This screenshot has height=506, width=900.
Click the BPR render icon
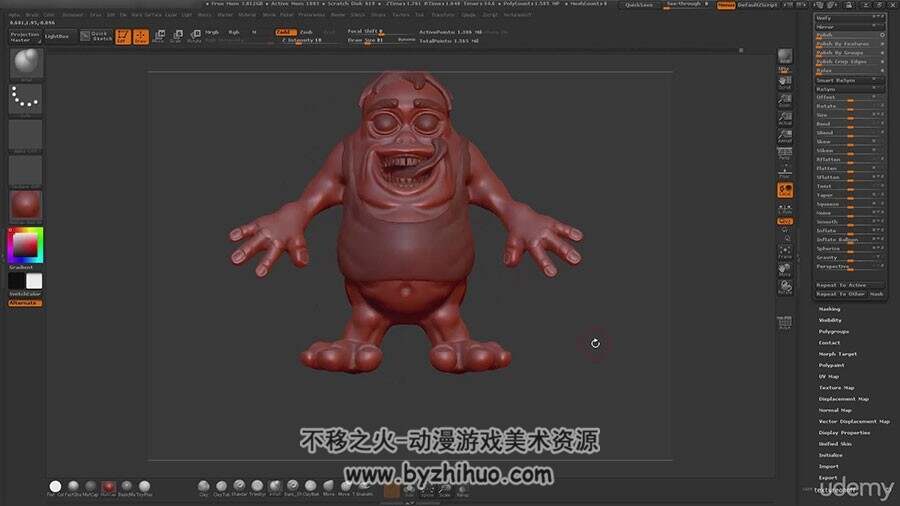(x=785, y=57)
